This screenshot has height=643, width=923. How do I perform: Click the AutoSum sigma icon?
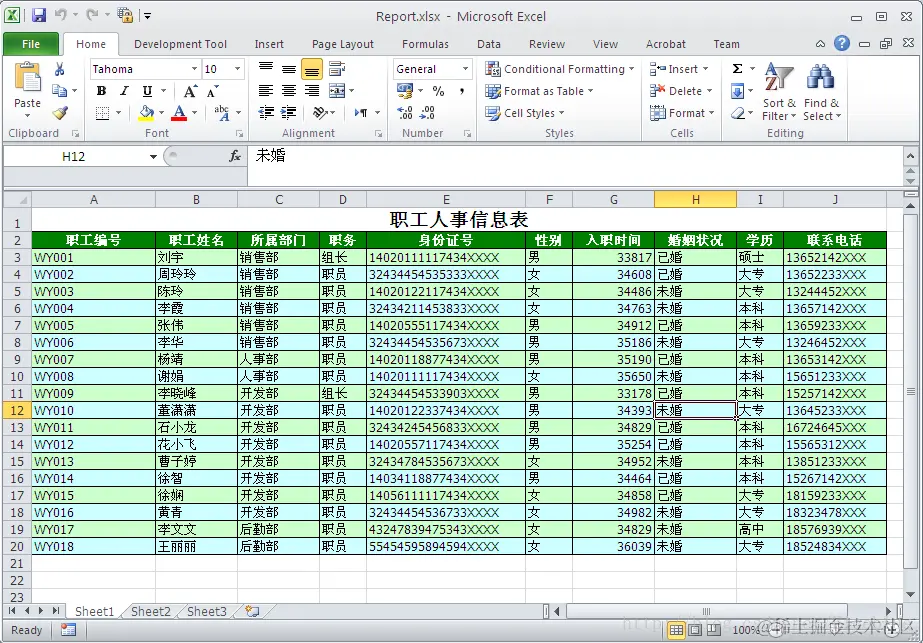pos(737,69)
